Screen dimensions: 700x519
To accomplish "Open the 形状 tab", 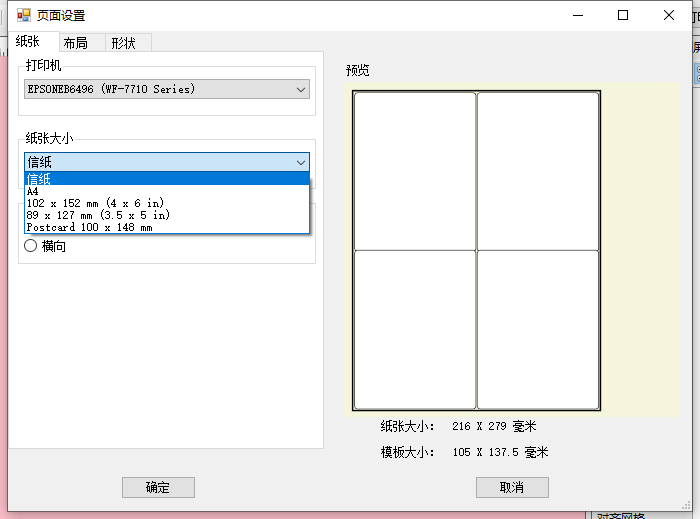I will [124, 42].
